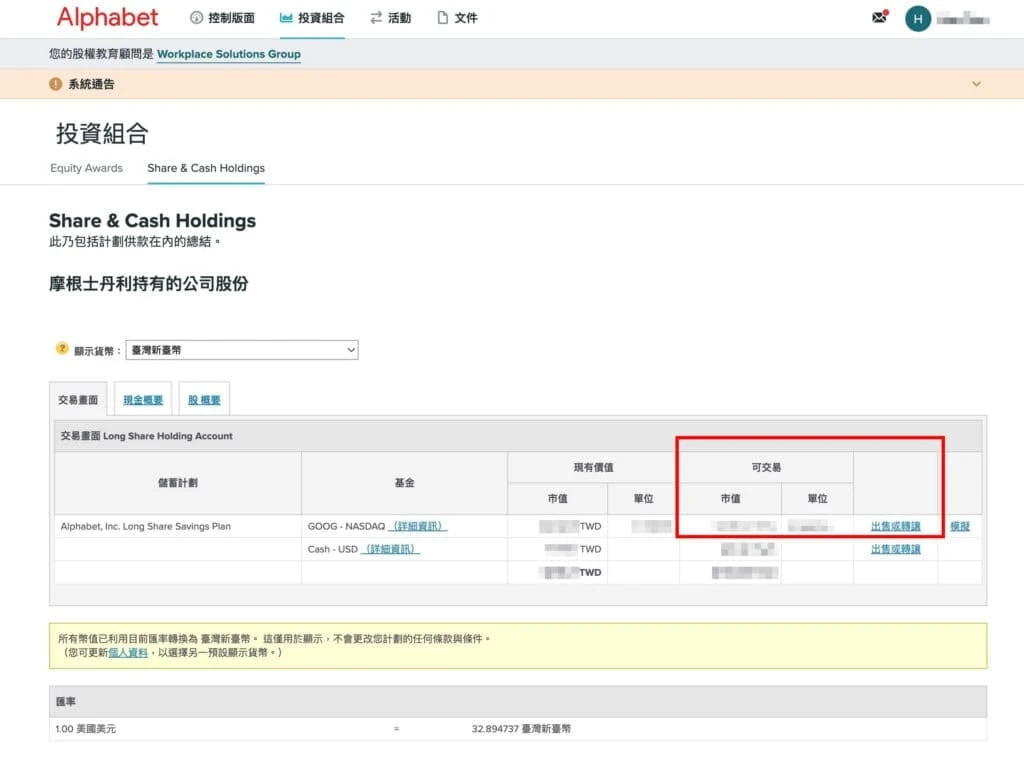Click the 現有價值 column header
1024x758 pixels.
coord(593,467)
